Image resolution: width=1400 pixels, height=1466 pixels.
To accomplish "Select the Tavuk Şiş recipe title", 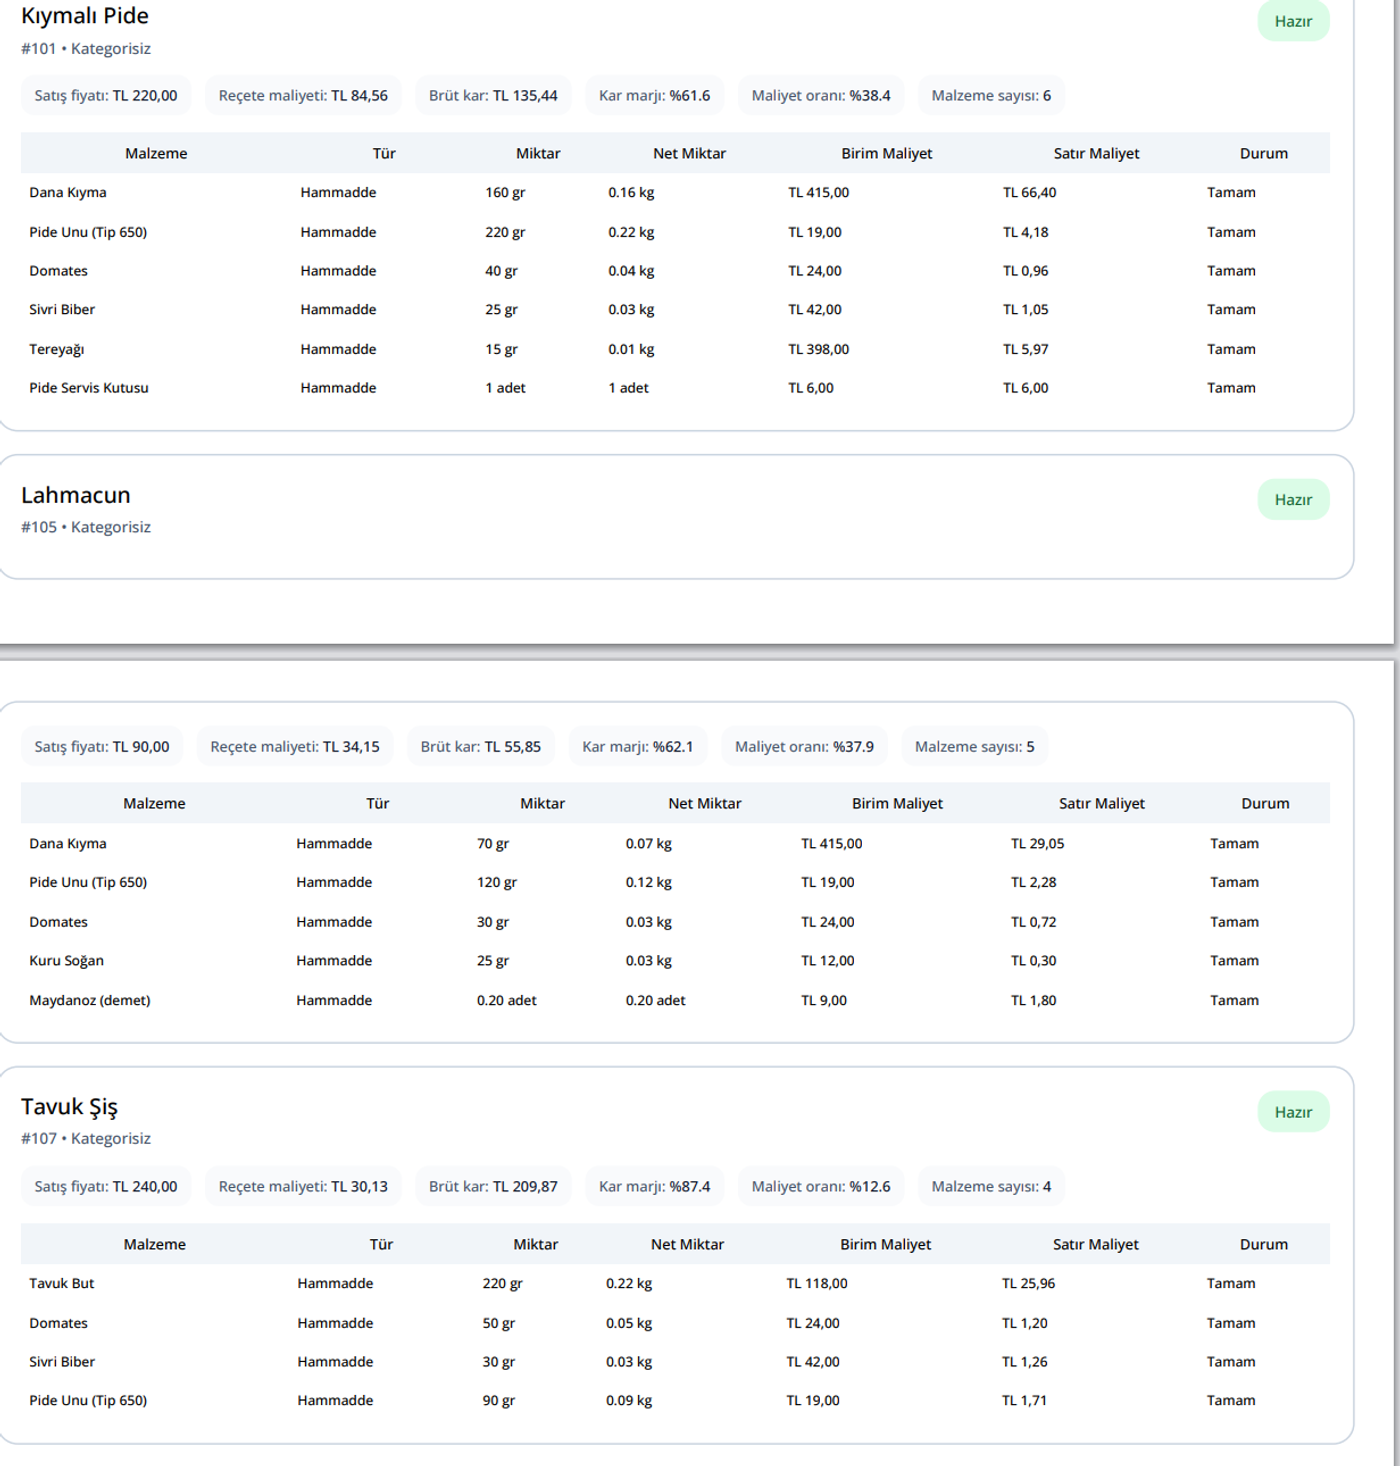I will click(70, 1107).
